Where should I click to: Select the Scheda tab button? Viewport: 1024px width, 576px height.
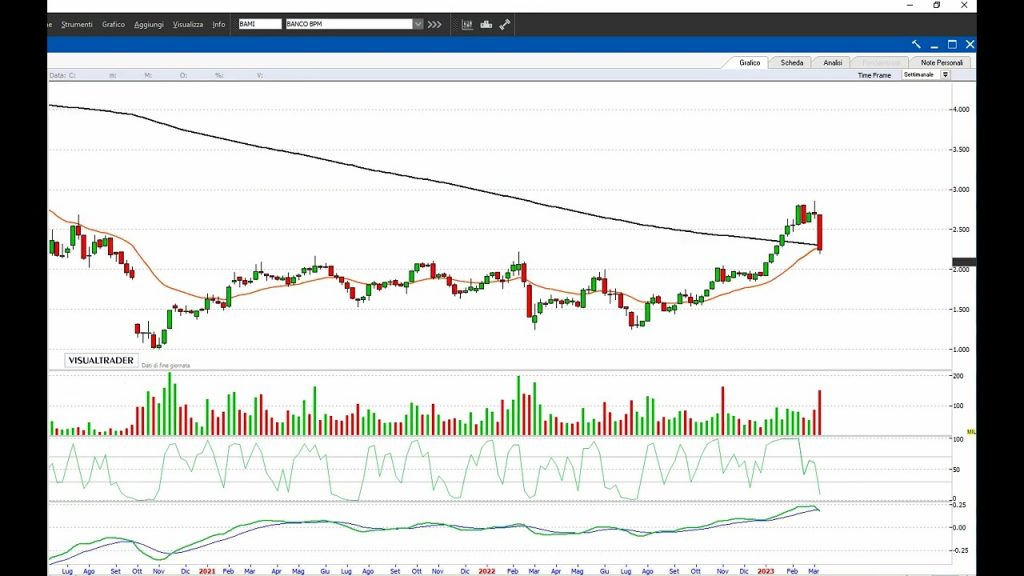(x=791, y=61)
